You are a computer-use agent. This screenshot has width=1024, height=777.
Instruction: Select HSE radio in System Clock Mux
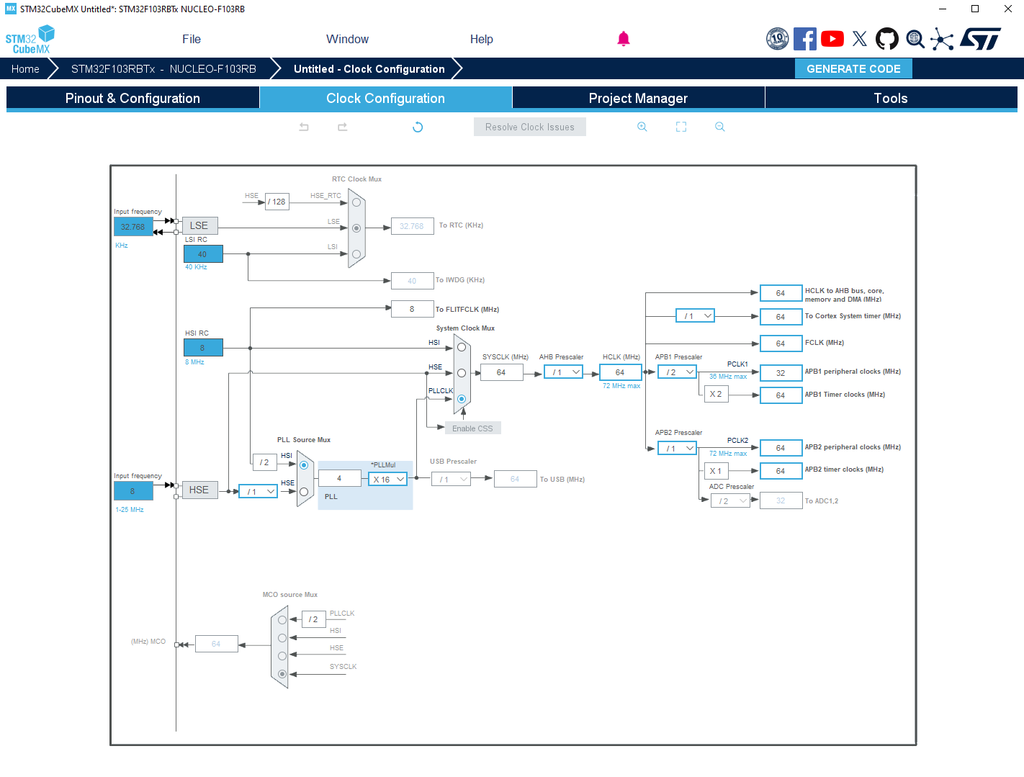(x=462, y=373)
